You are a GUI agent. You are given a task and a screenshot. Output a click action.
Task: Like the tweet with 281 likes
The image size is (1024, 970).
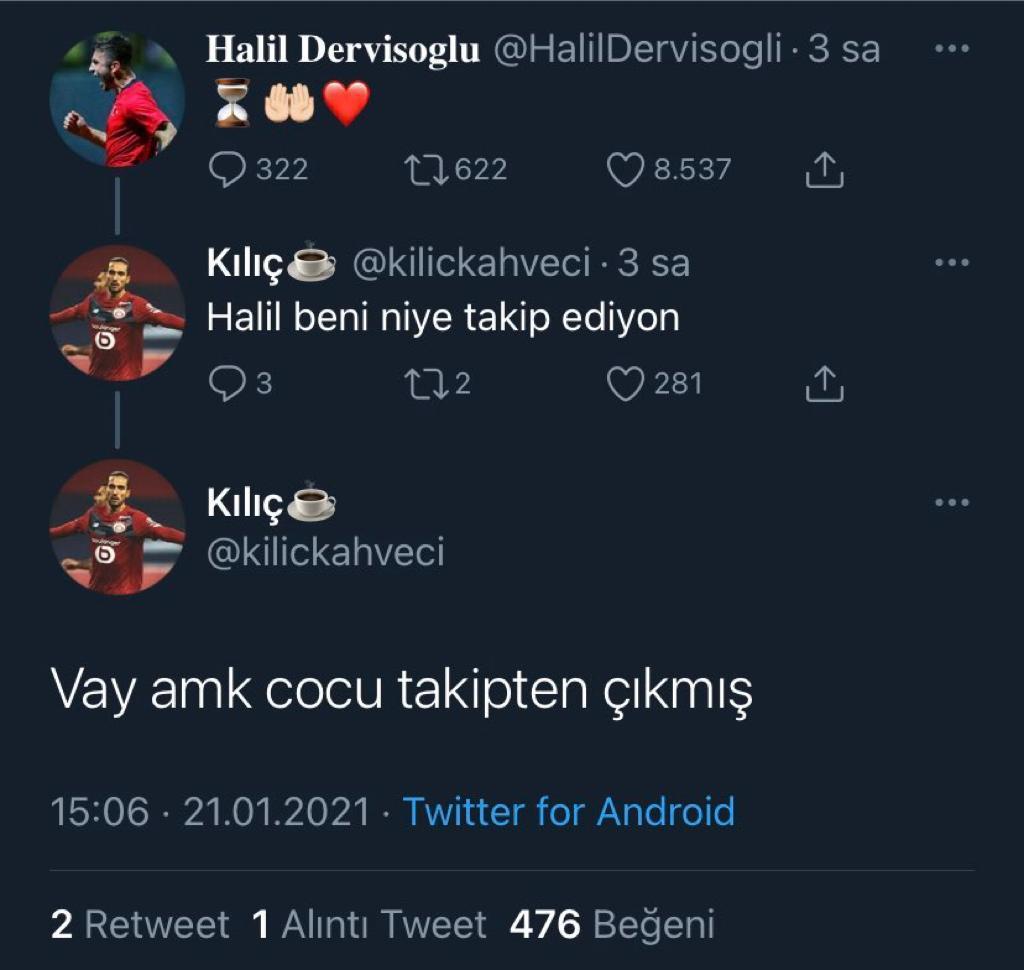(x=625, y=384)
